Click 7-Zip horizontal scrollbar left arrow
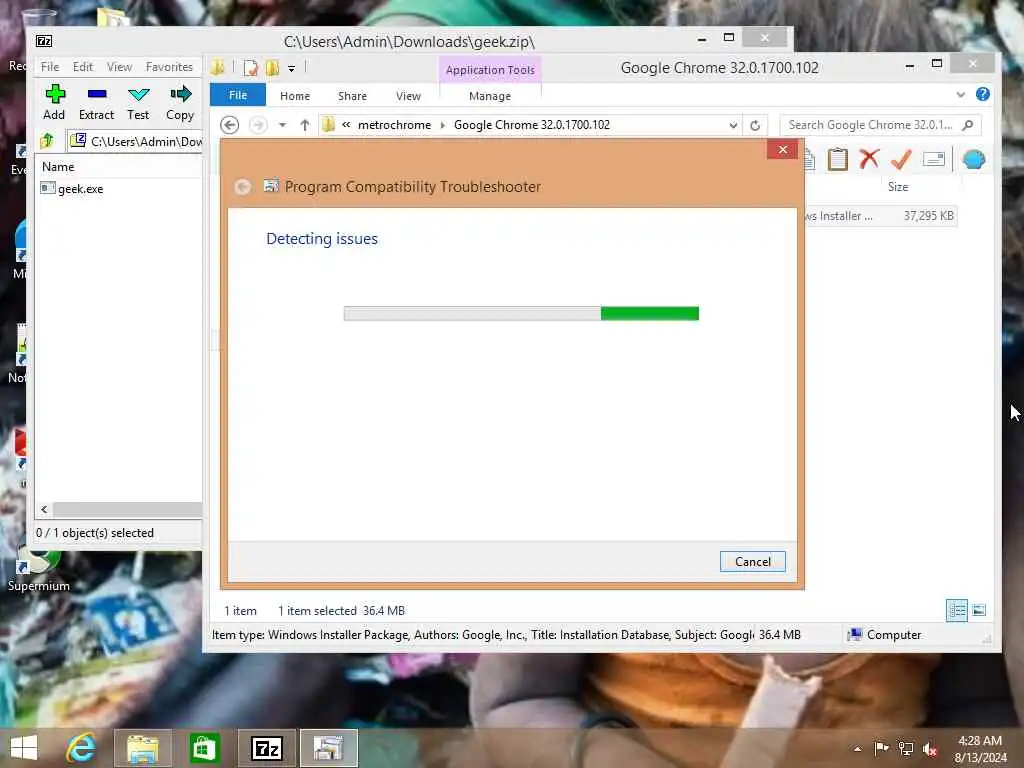This screenshot has height=768, width=1024. pyautogui.click(x=44, y=509)
